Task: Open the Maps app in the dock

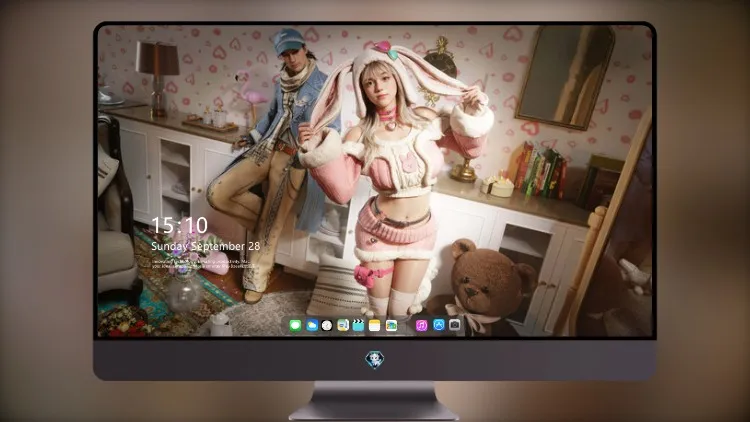Action: tap(343, 326)
